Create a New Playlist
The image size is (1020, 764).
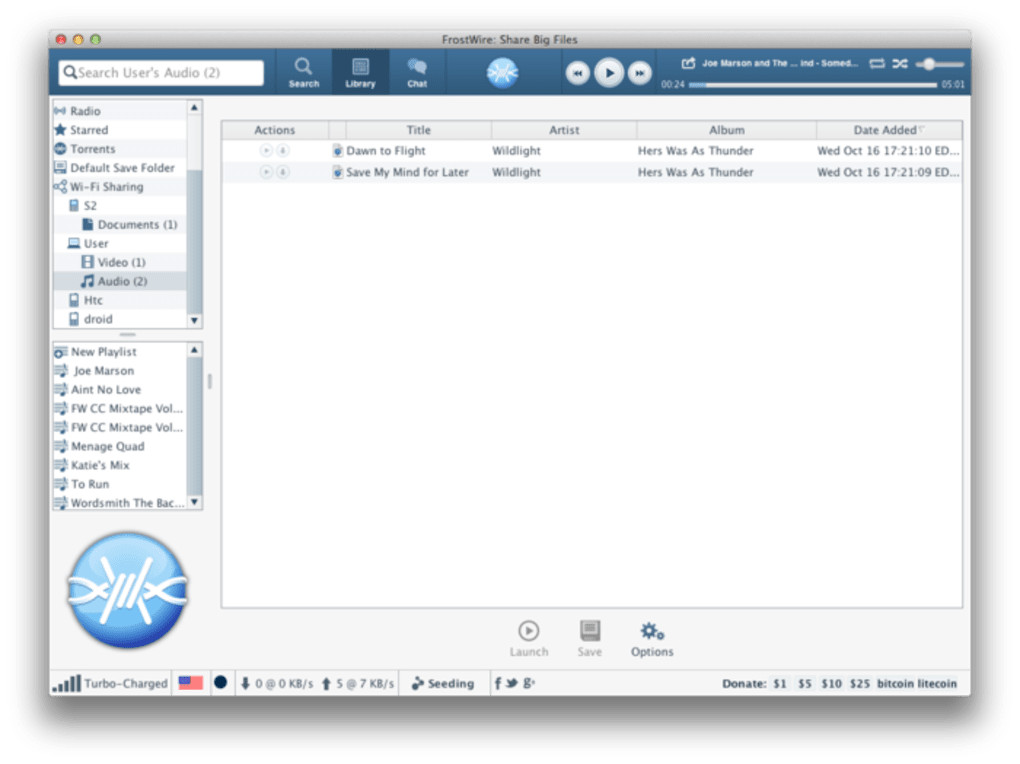click(120, 351)
